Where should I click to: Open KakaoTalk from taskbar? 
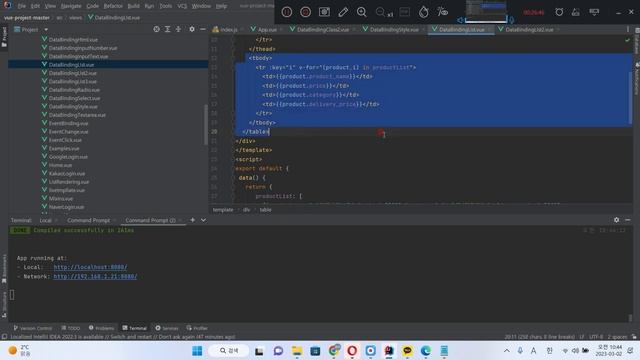click(x=407, y=351)
